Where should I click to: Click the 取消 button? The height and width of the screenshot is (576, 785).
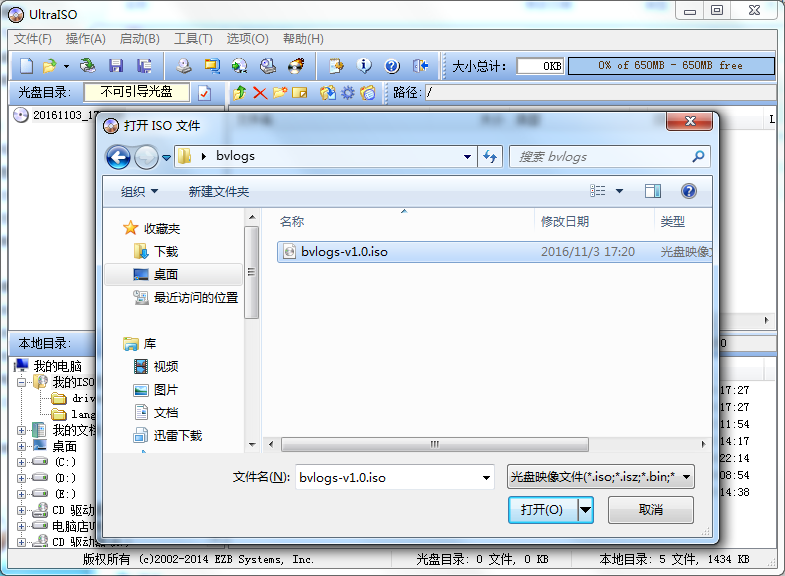point(650,510)
